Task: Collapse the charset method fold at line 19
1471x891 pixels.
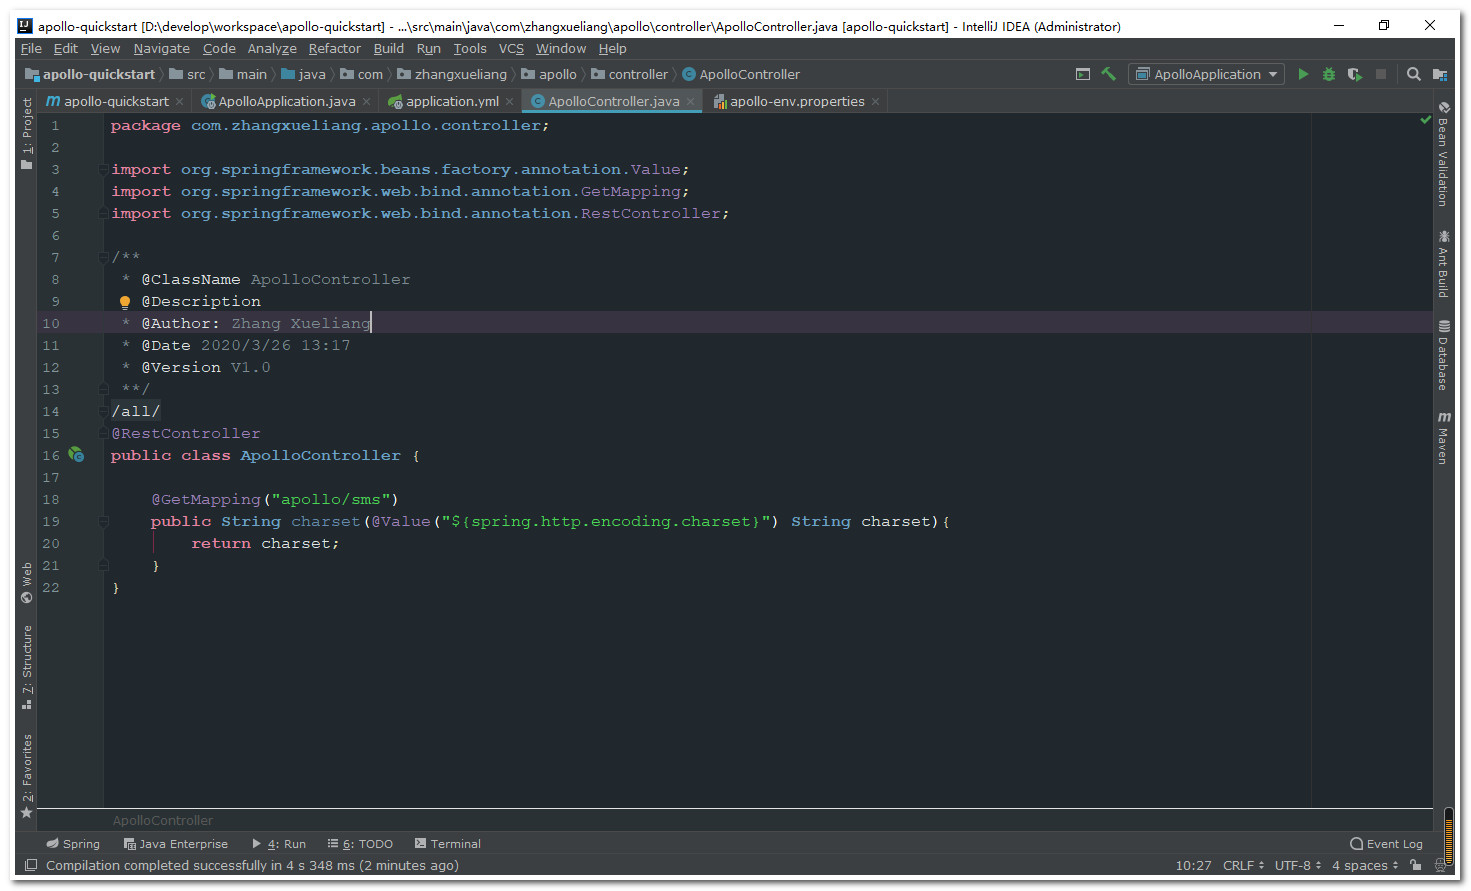Action: click(104, 522)
